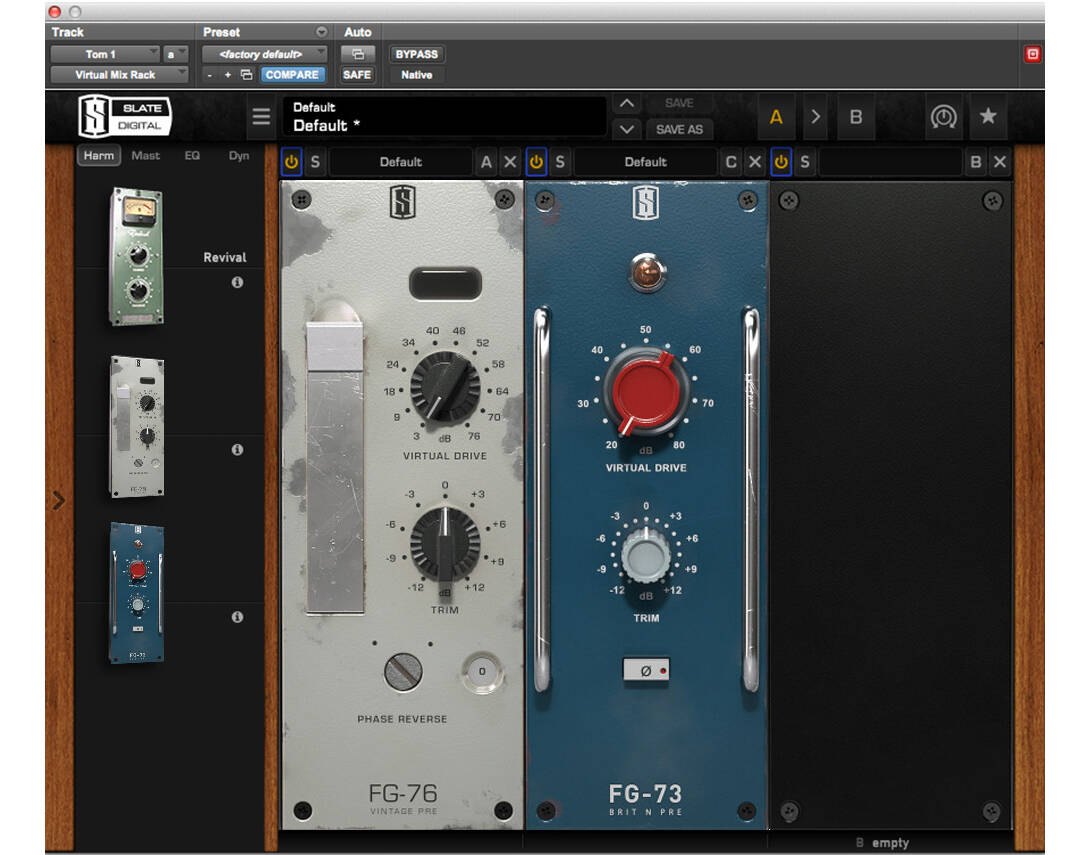The image size is (1090, 855).
Task: Click the FG-76 phase reverse screw switch
Action: click(x=403, y=671)
